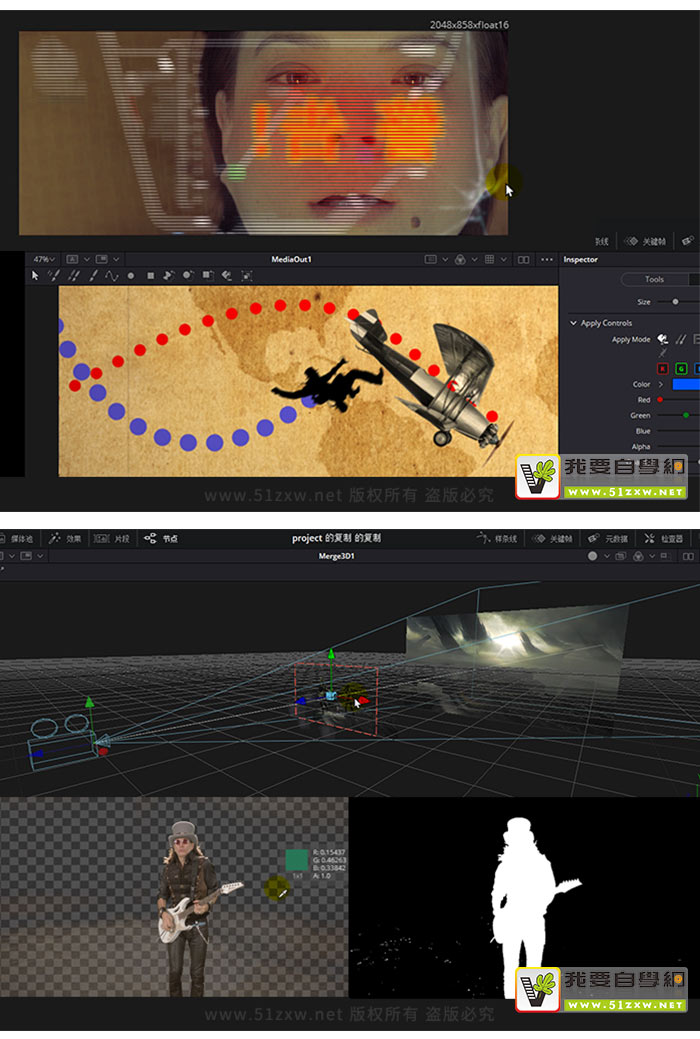Select the Copy Polyline paint tool
The width and height of the screenshot is (700, 1039).
[169, 276]
